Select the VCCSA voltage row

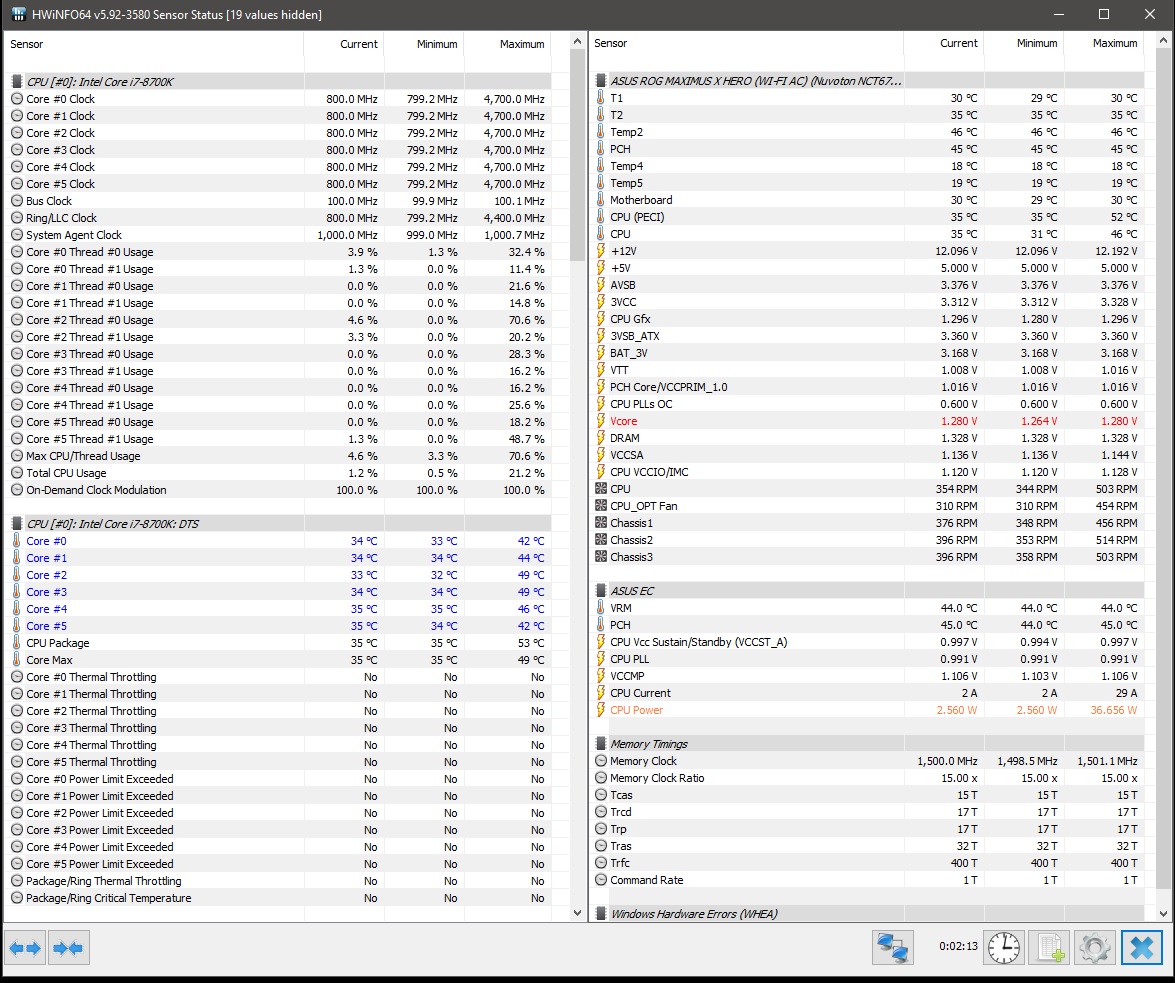click(x=867, y=455)
